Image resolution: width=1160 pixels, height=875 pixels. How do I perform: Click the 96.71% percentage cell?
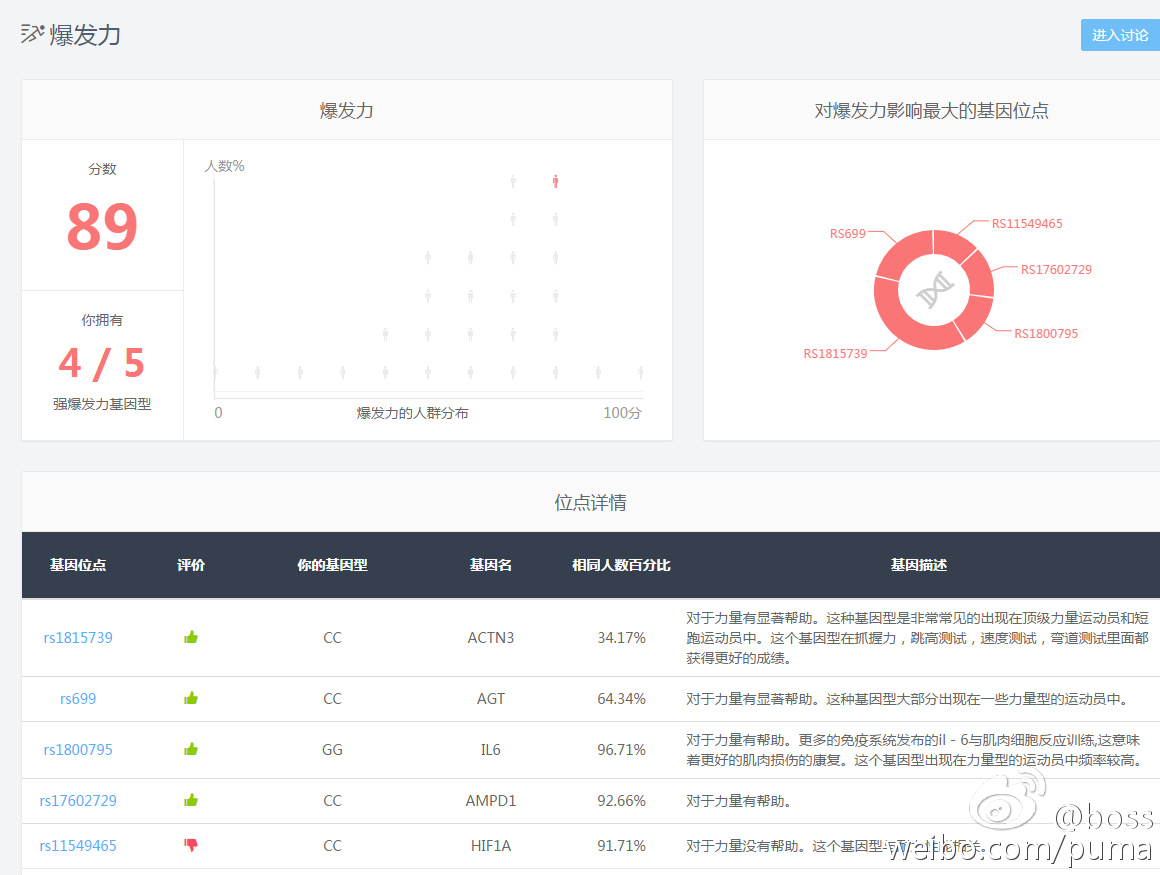point(621,749)
